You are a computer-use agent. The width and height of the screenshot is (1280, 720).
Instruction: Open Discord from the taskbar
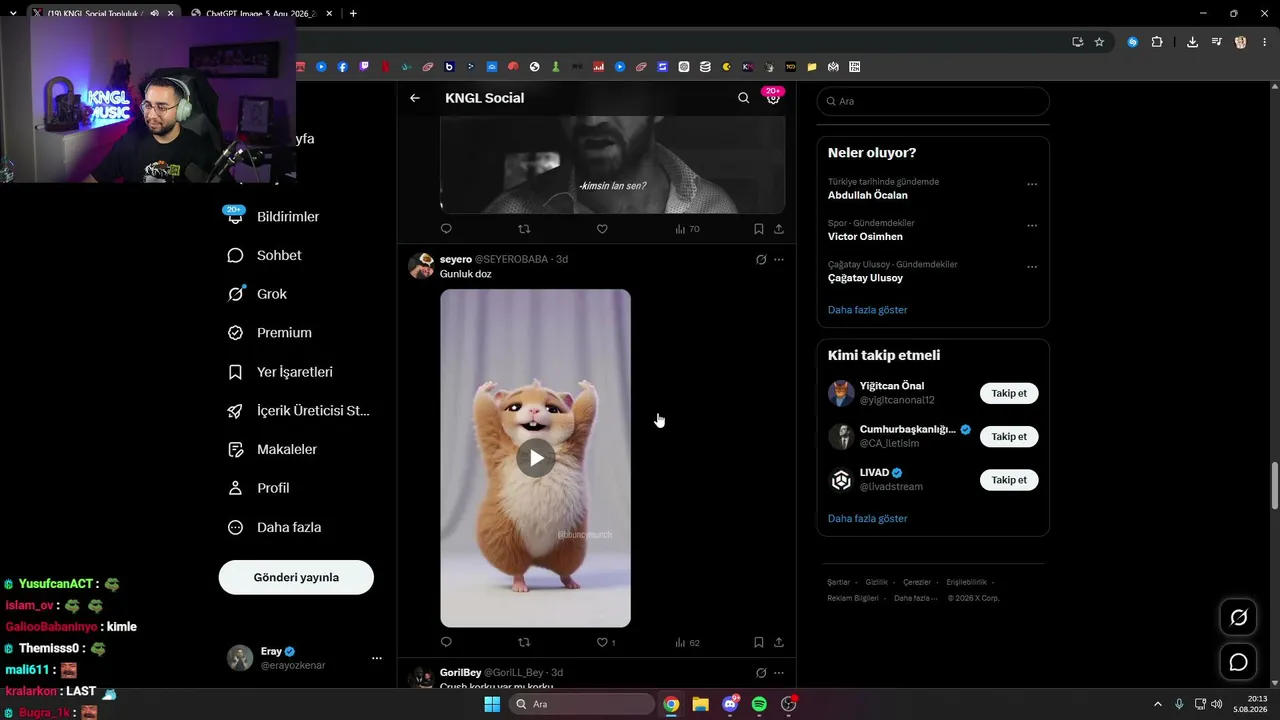730,704
